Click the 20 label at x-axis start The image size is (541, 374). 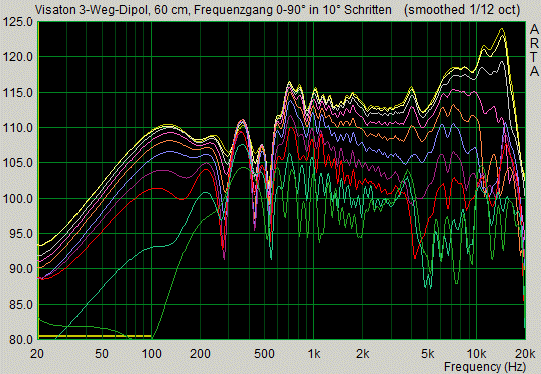[x=37, y=354]
